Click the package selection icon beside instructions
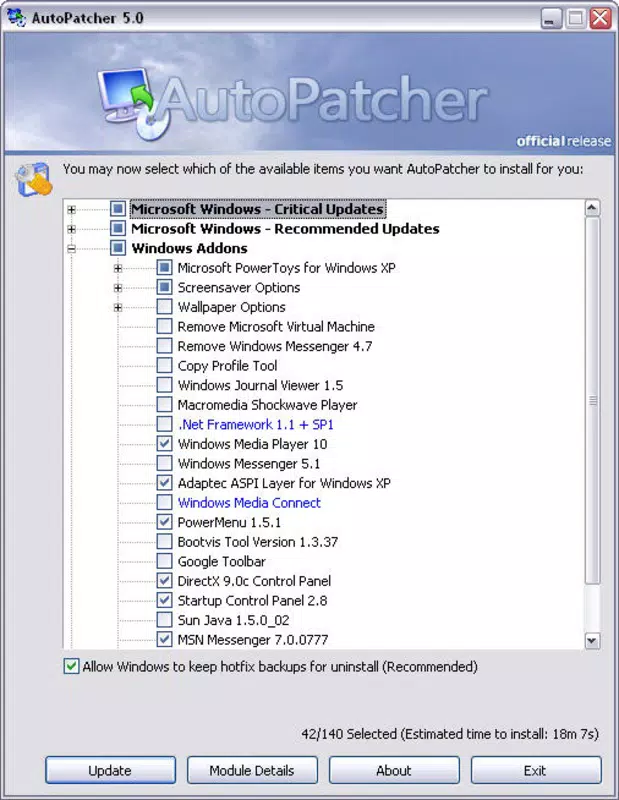Viewport: 619px width, 800px height. (x=34, y=179)
